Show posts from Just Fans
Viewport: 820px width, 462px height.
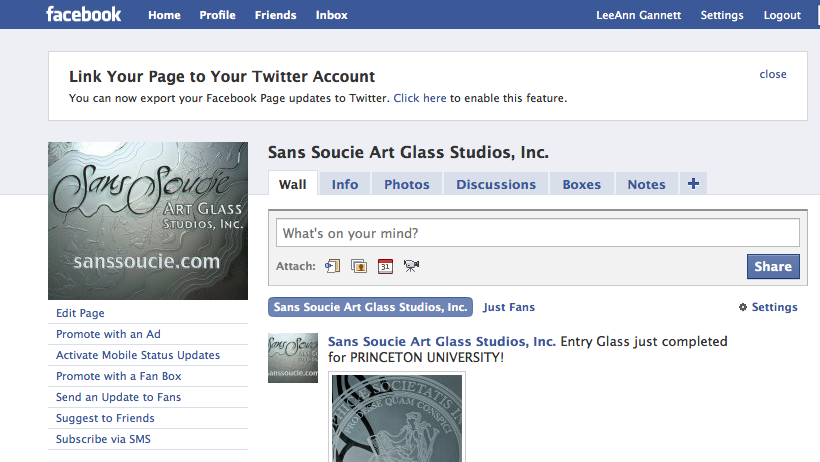click(509, 307)
